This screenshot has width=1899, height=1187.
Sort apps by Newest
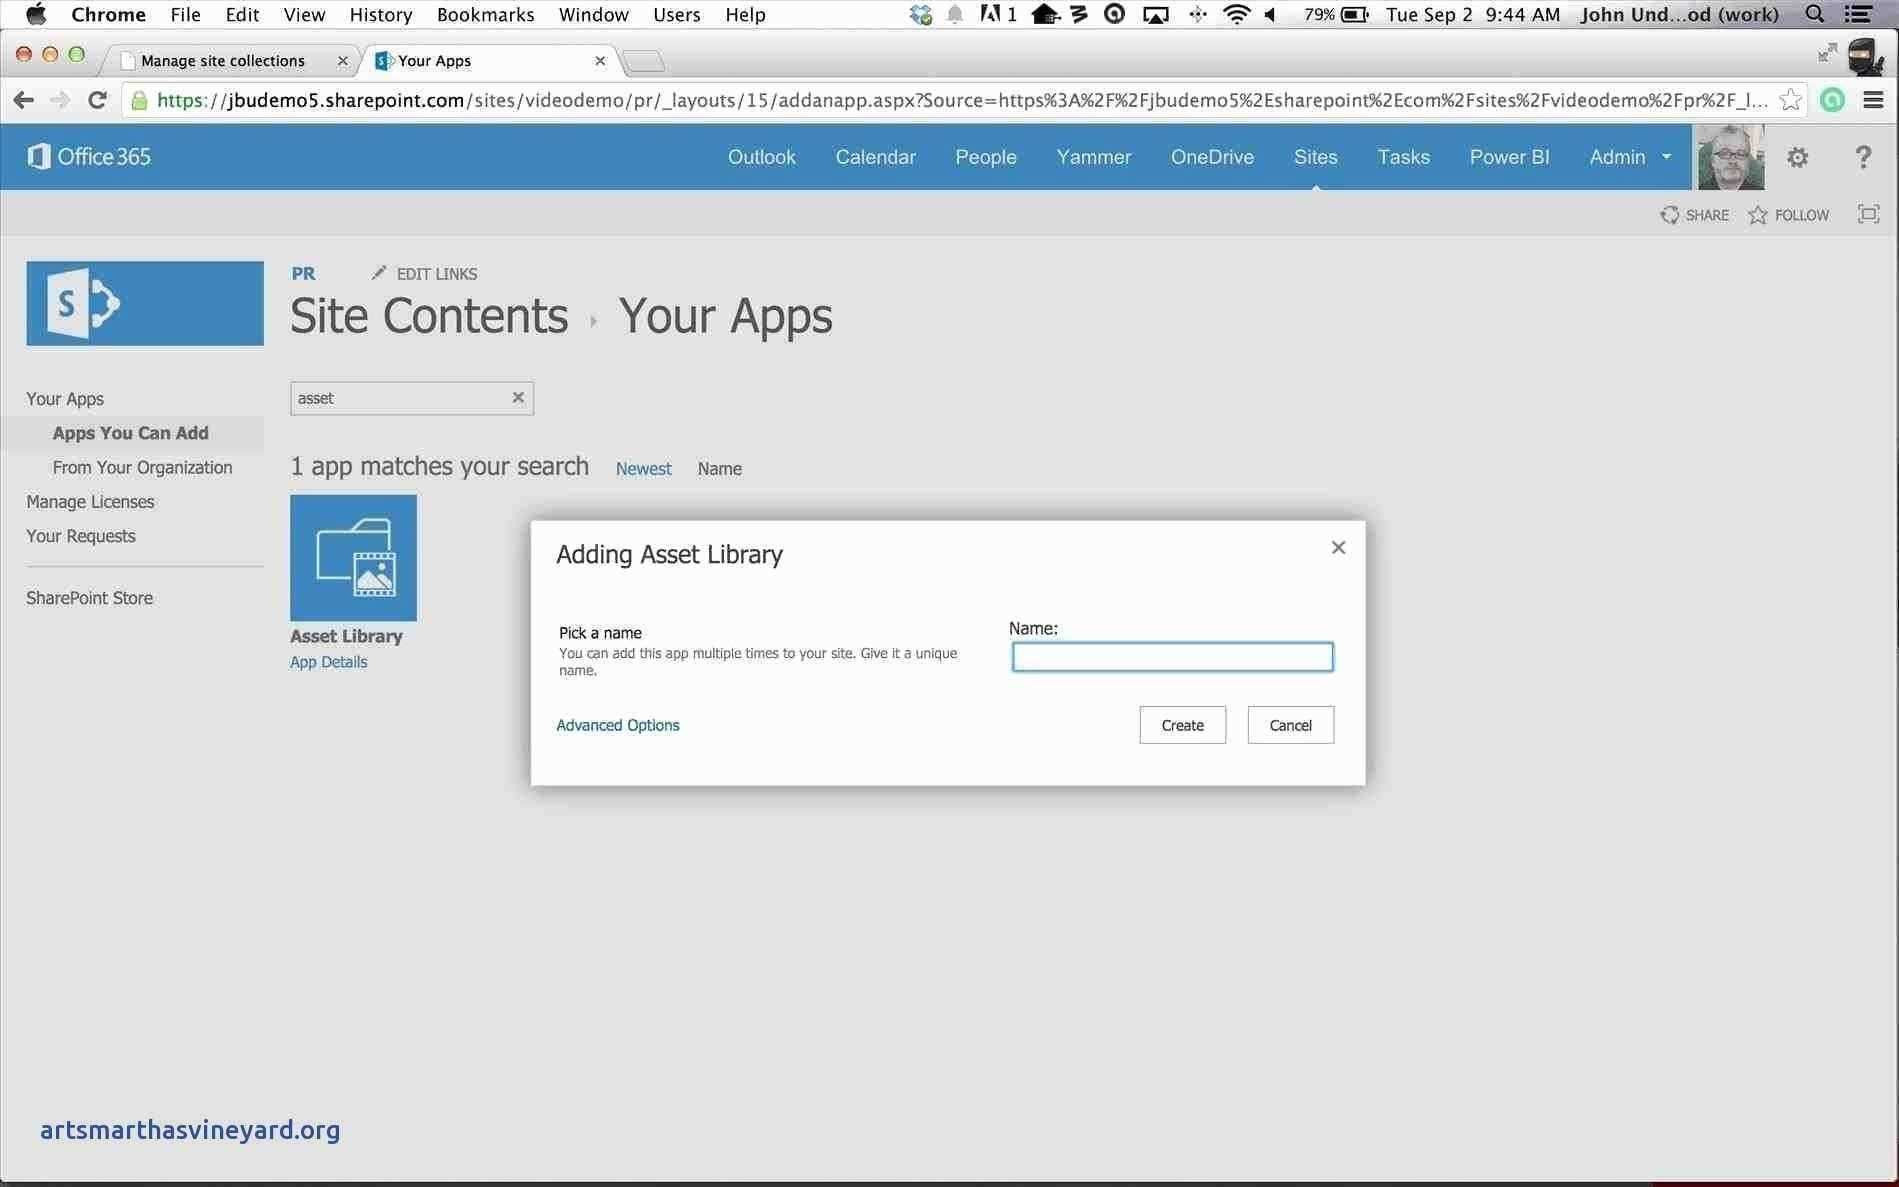(x=643, y=469)
